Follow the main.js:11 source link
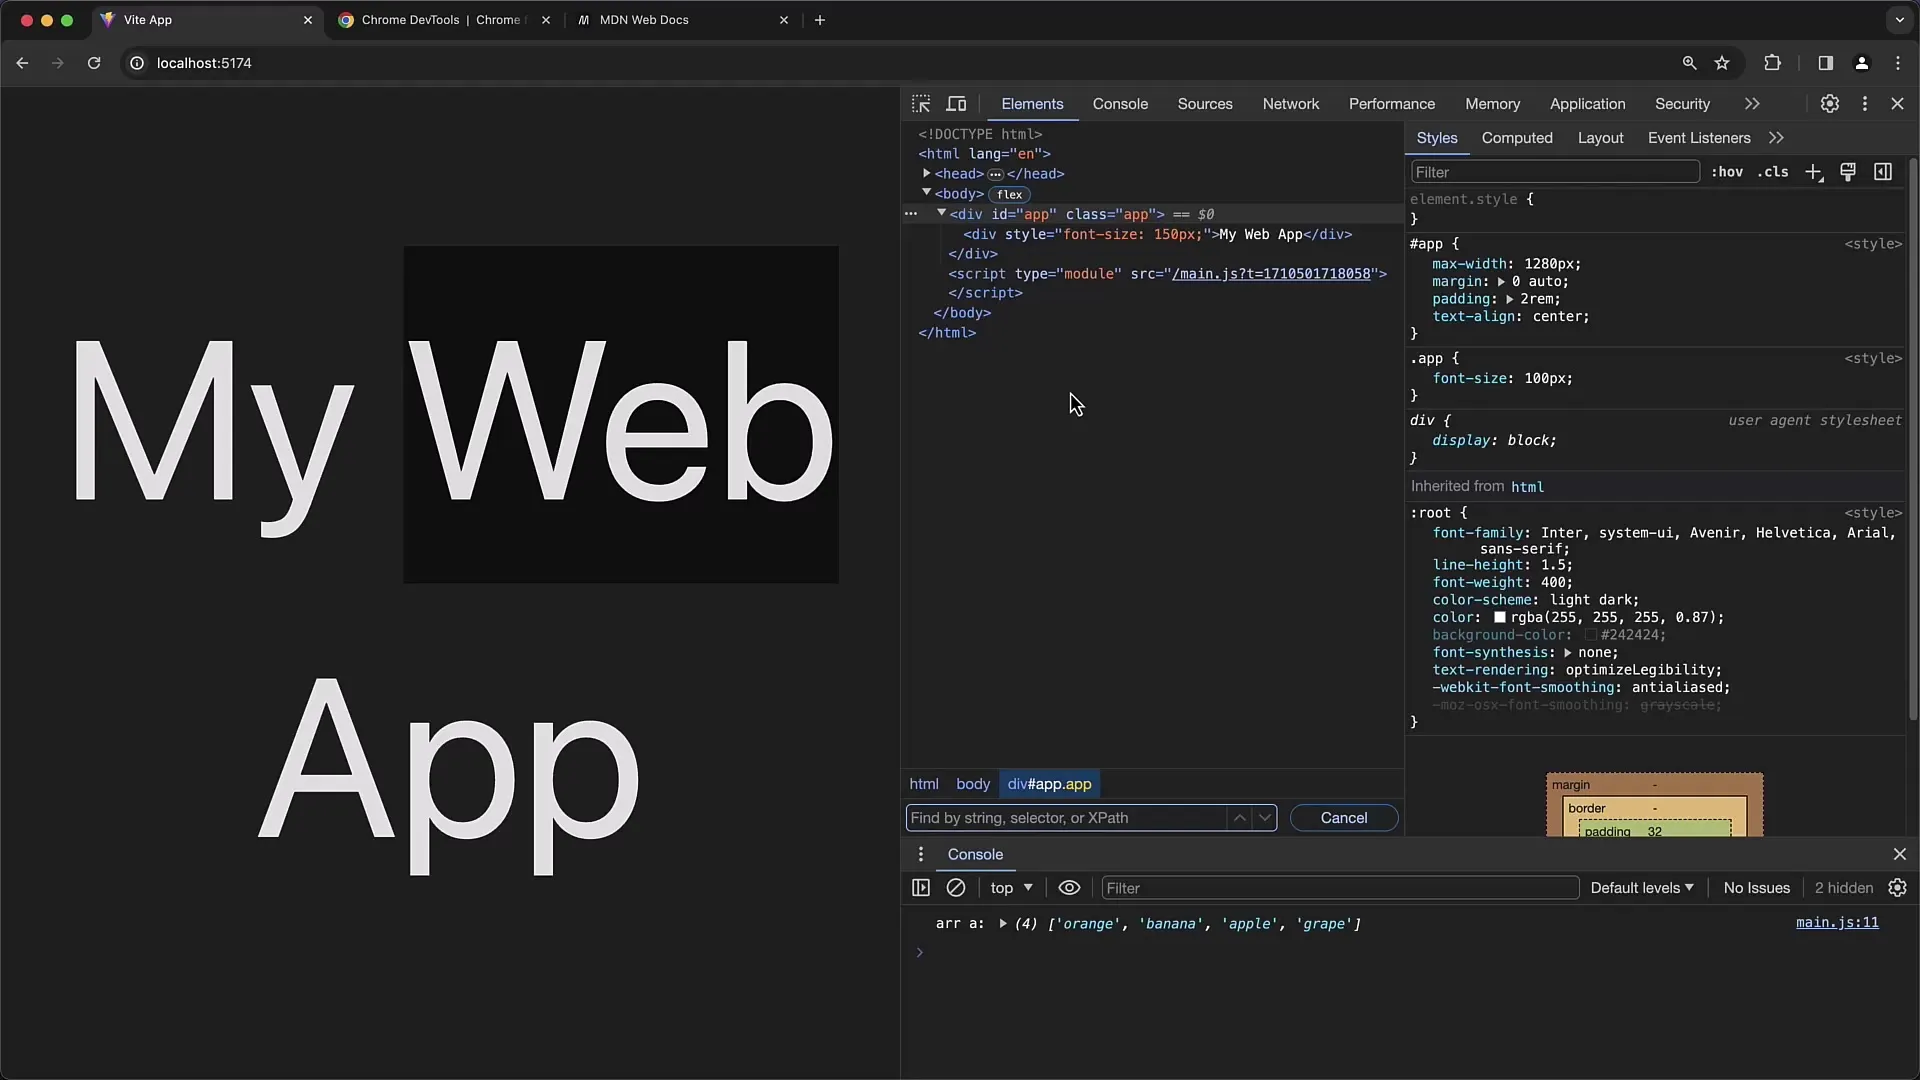Screen dimensions: 1920x1080 click(1837, 923)
